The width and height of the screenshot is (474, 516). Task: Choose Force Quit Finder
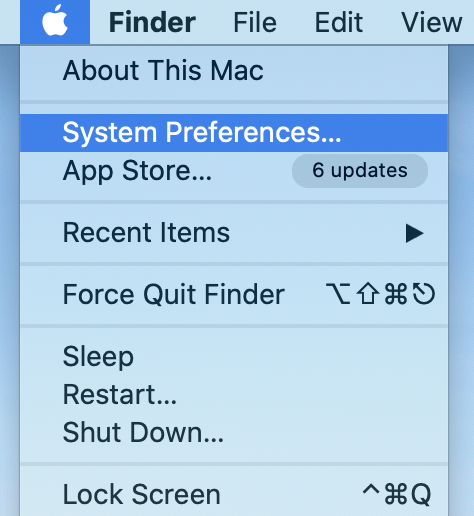(234, 295)
